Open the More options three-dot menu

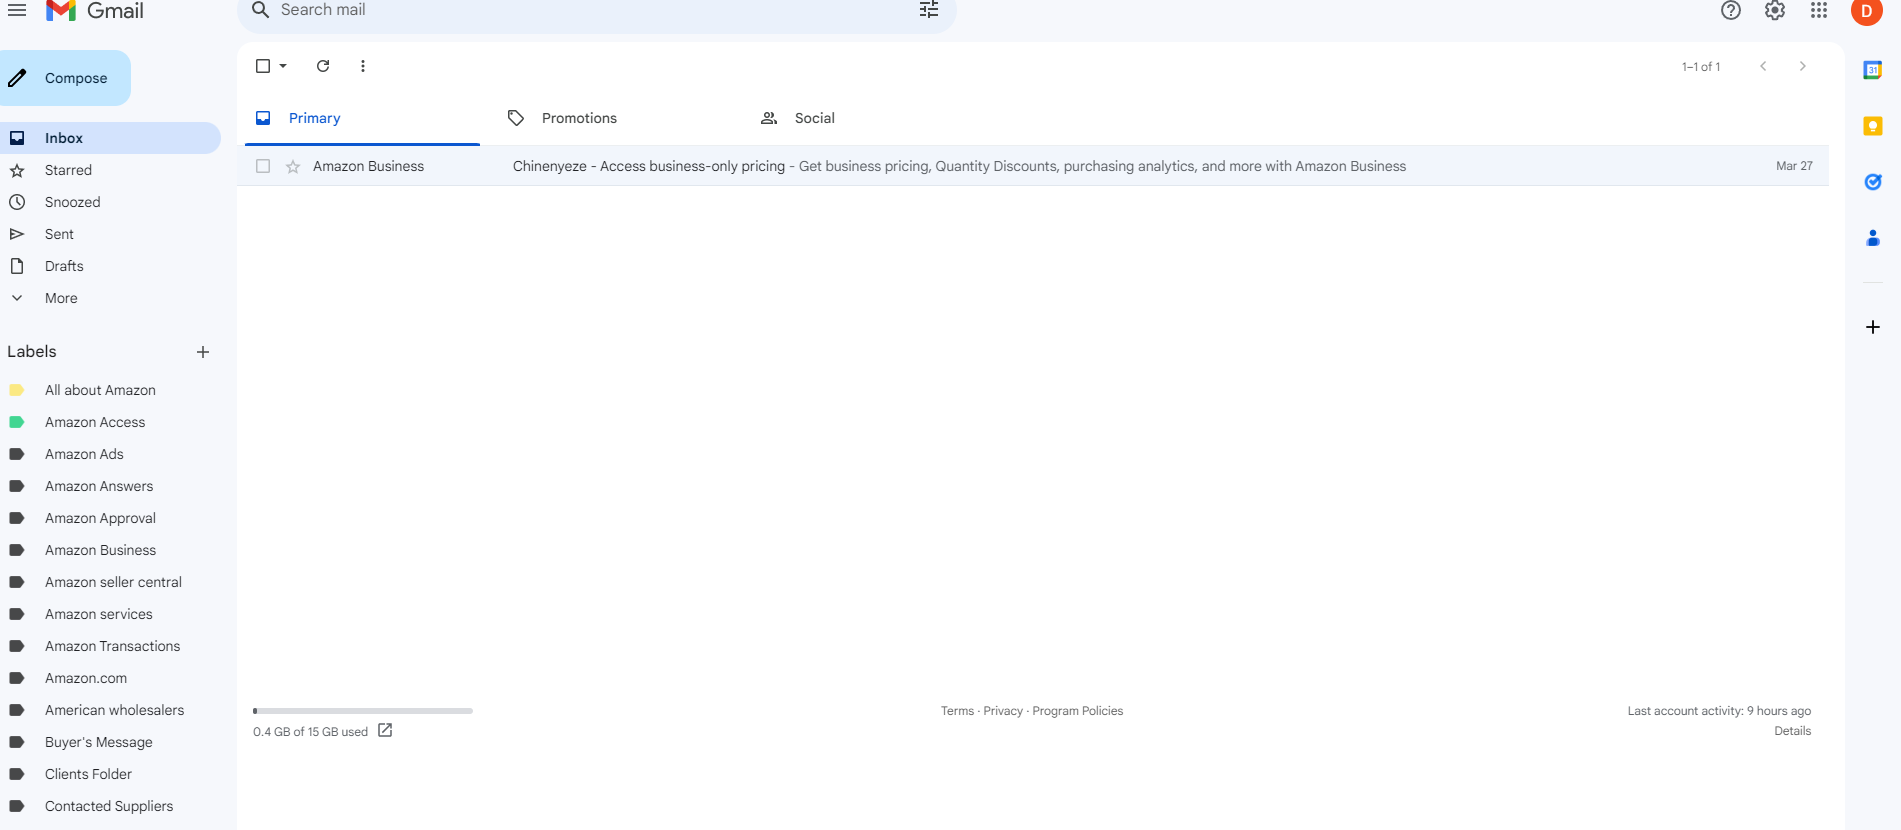pos(363,66)
